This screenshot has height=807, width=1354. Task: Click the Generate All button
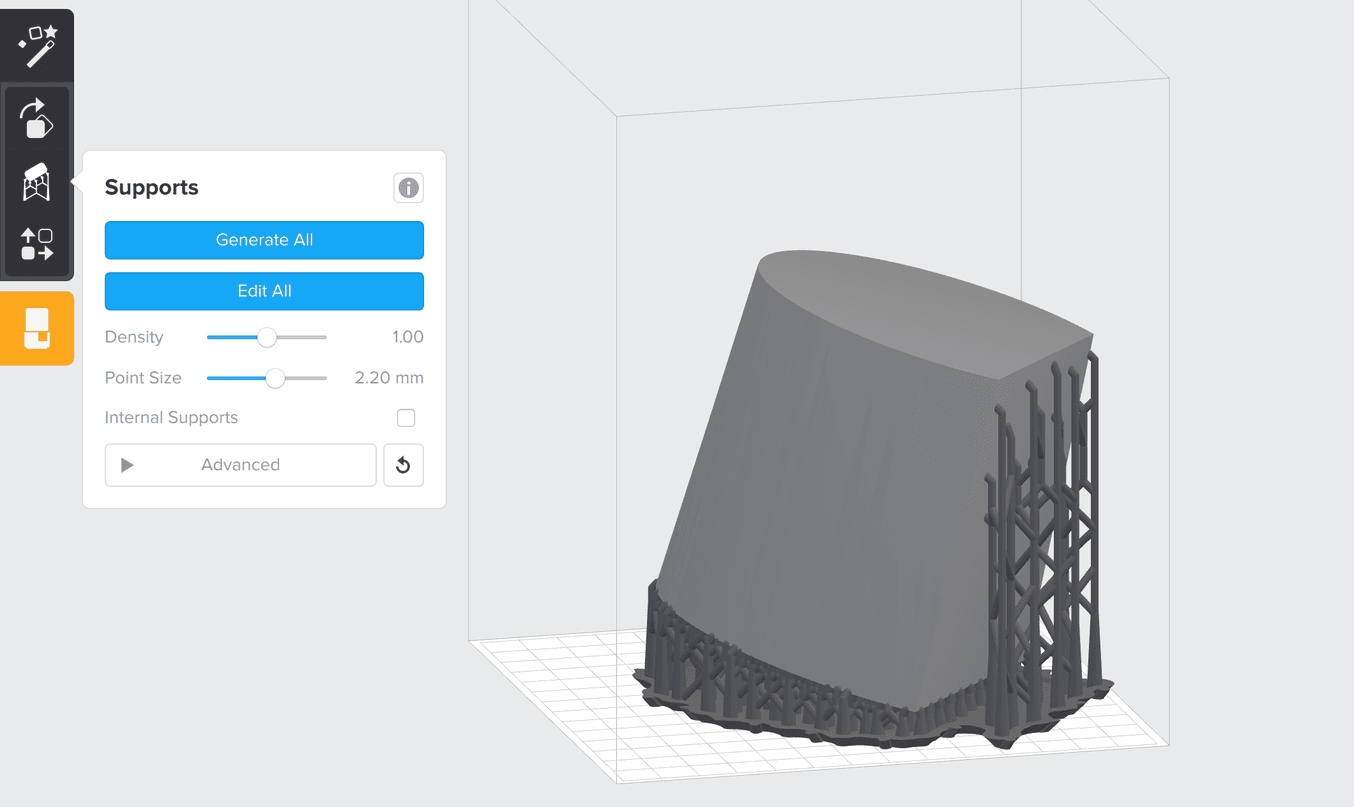point(264,240)
